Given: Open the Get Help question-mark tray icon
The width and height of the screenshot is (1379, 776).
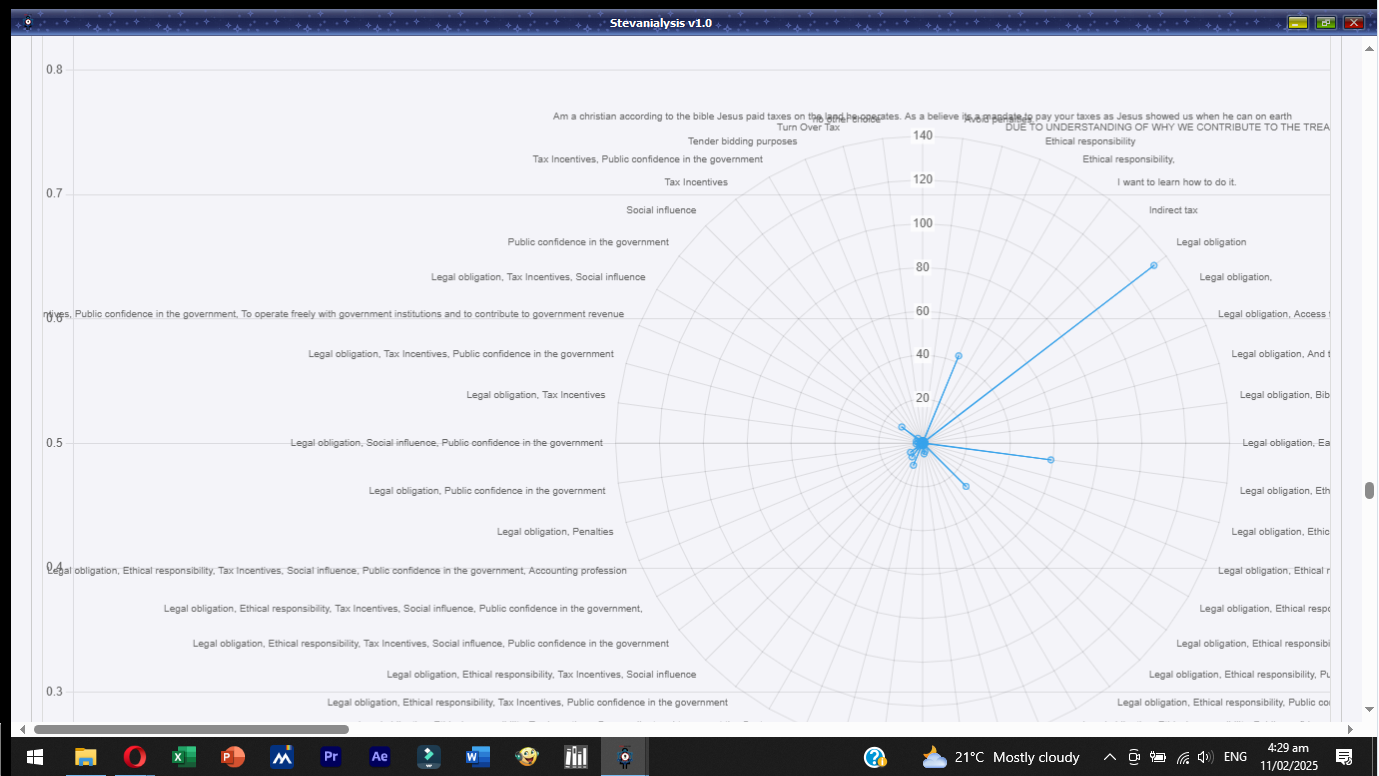Looking at the screenshot, I should 875,757.
